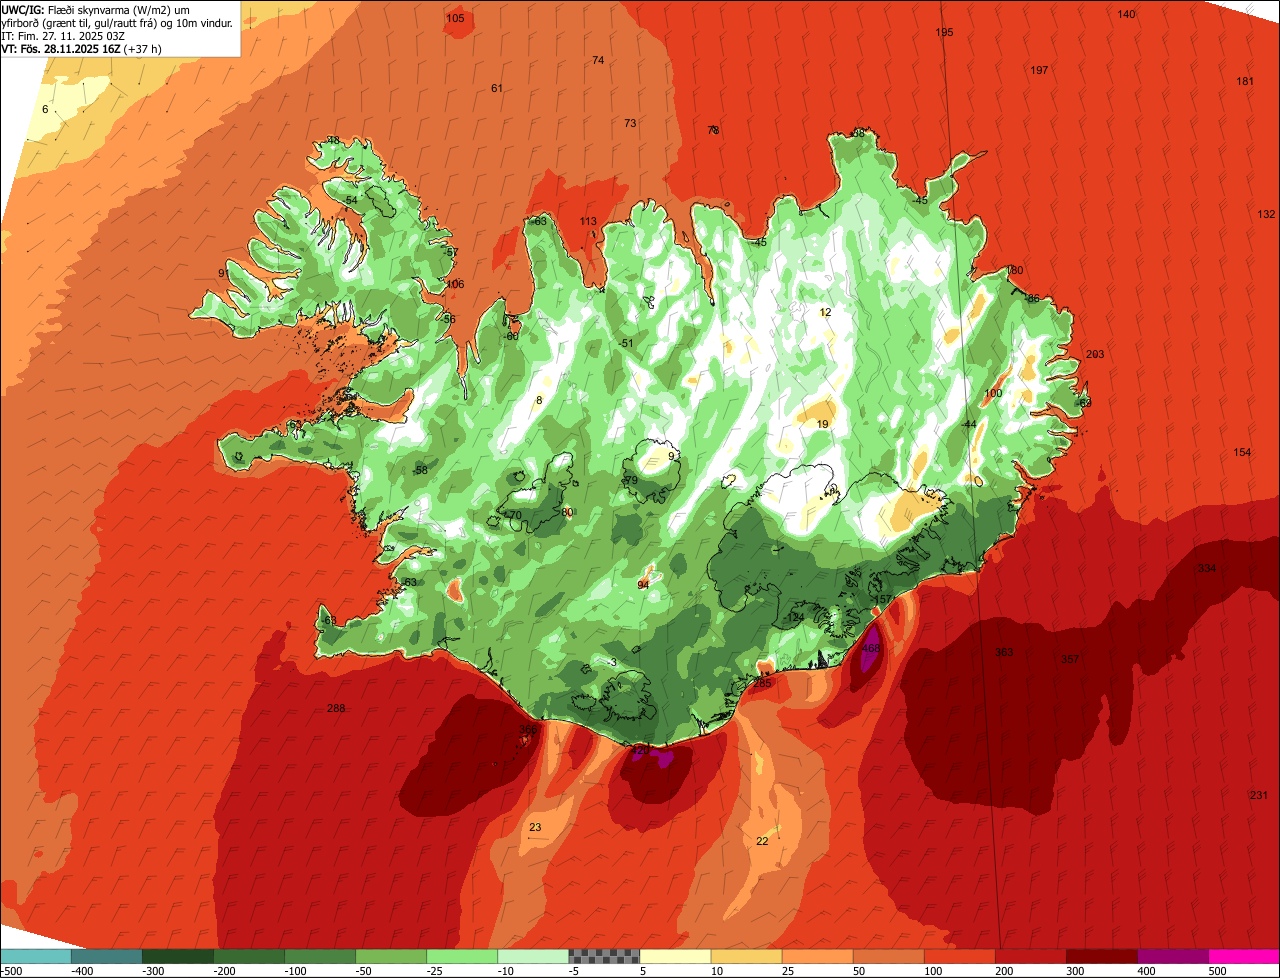The image size is (1280, 978).
Task: Click the map value '195' at the top
Action: point(944,32)
